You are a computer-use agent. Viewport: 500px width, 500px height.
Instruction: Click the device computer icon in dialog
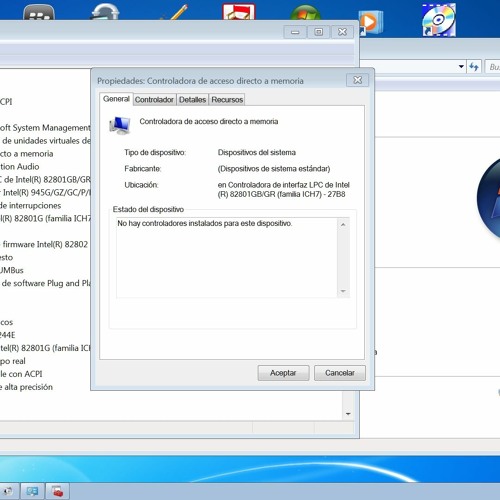[119, 125]
